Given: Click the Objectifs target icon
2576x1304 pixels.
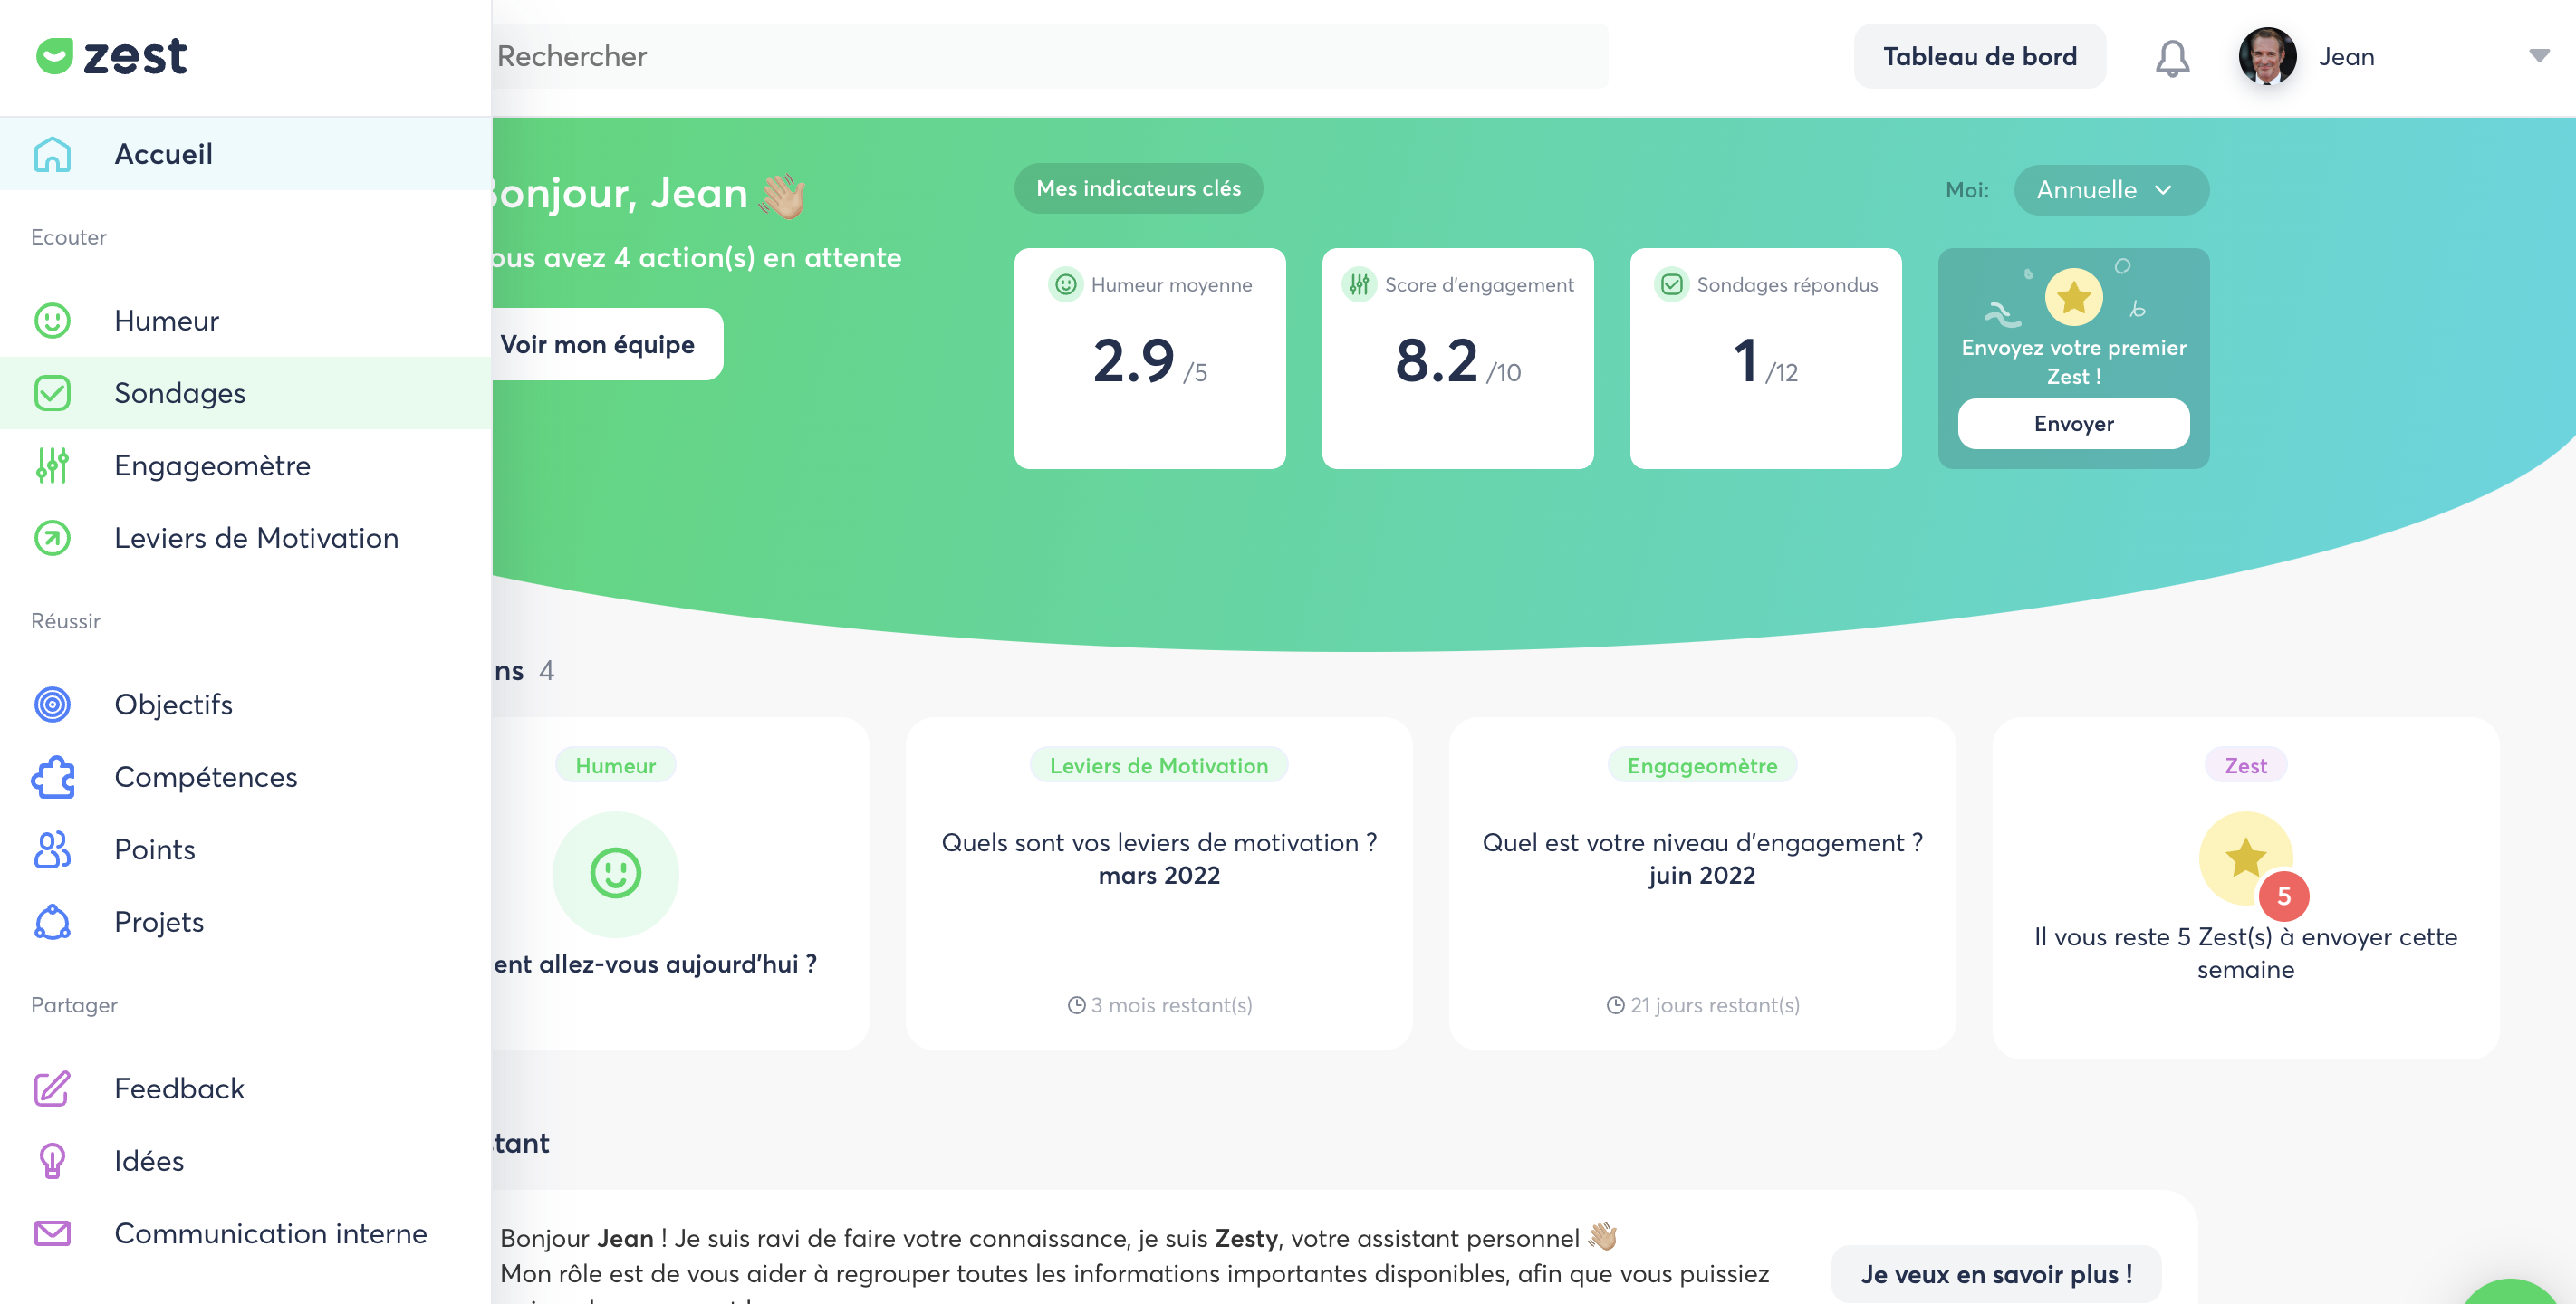Looking at the screenshot, I should coord(52,704).
